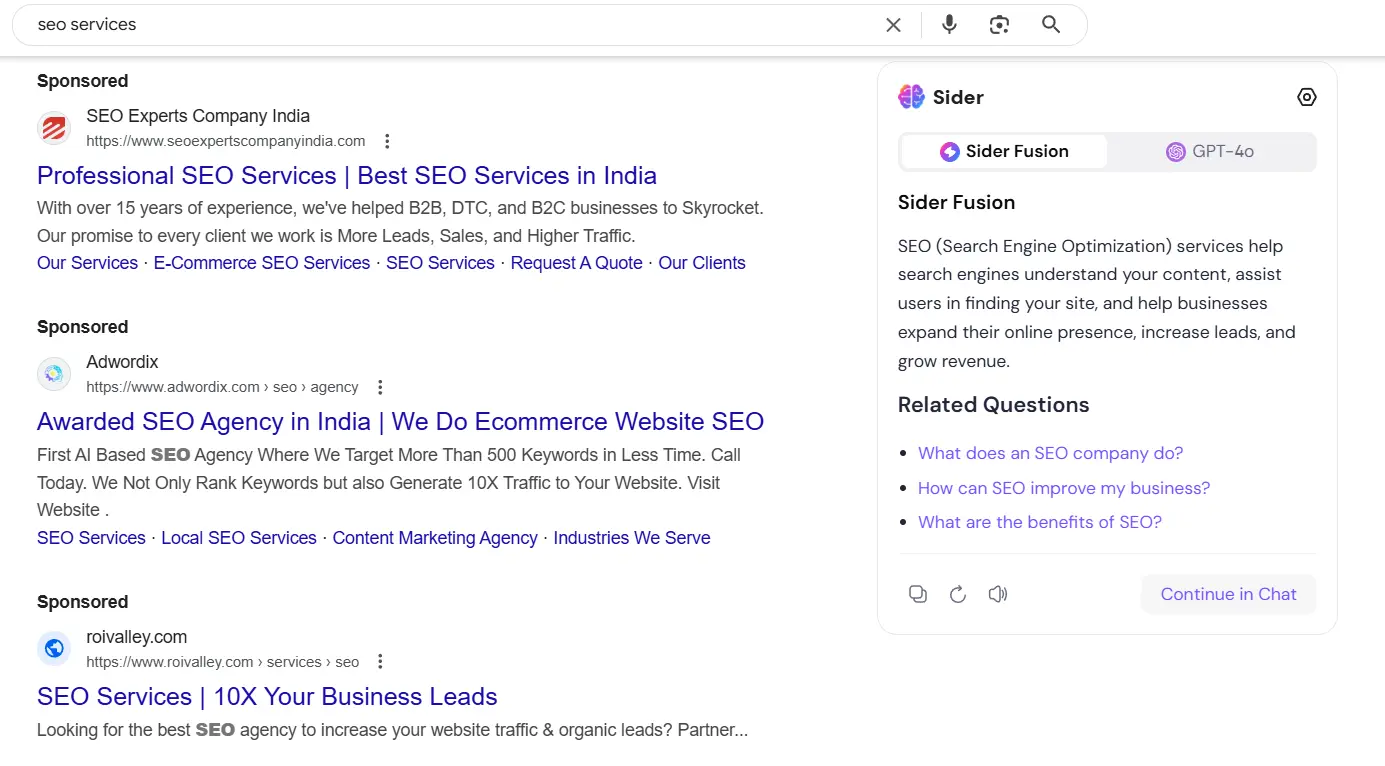Open the Our Clients sitelink
Viewport: 1385px width, 766px height.
pos(702,263)
